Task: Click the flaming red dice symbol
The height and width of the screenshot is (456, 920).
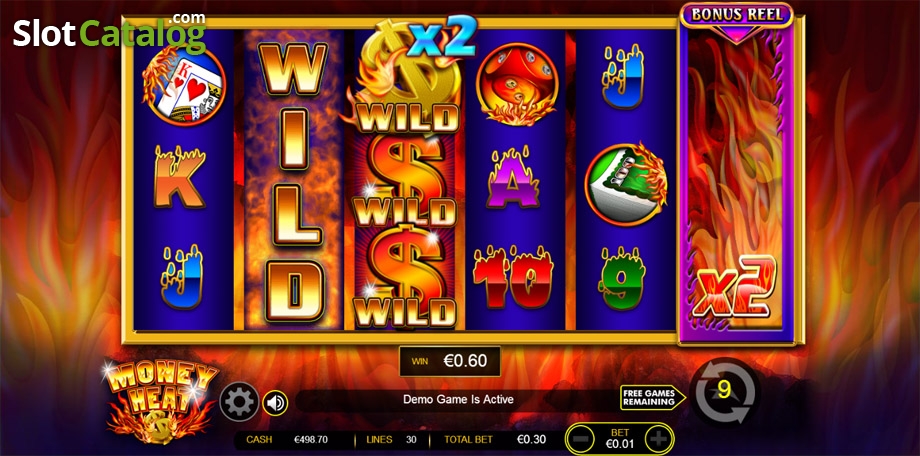Action: (x=516, y=84)
